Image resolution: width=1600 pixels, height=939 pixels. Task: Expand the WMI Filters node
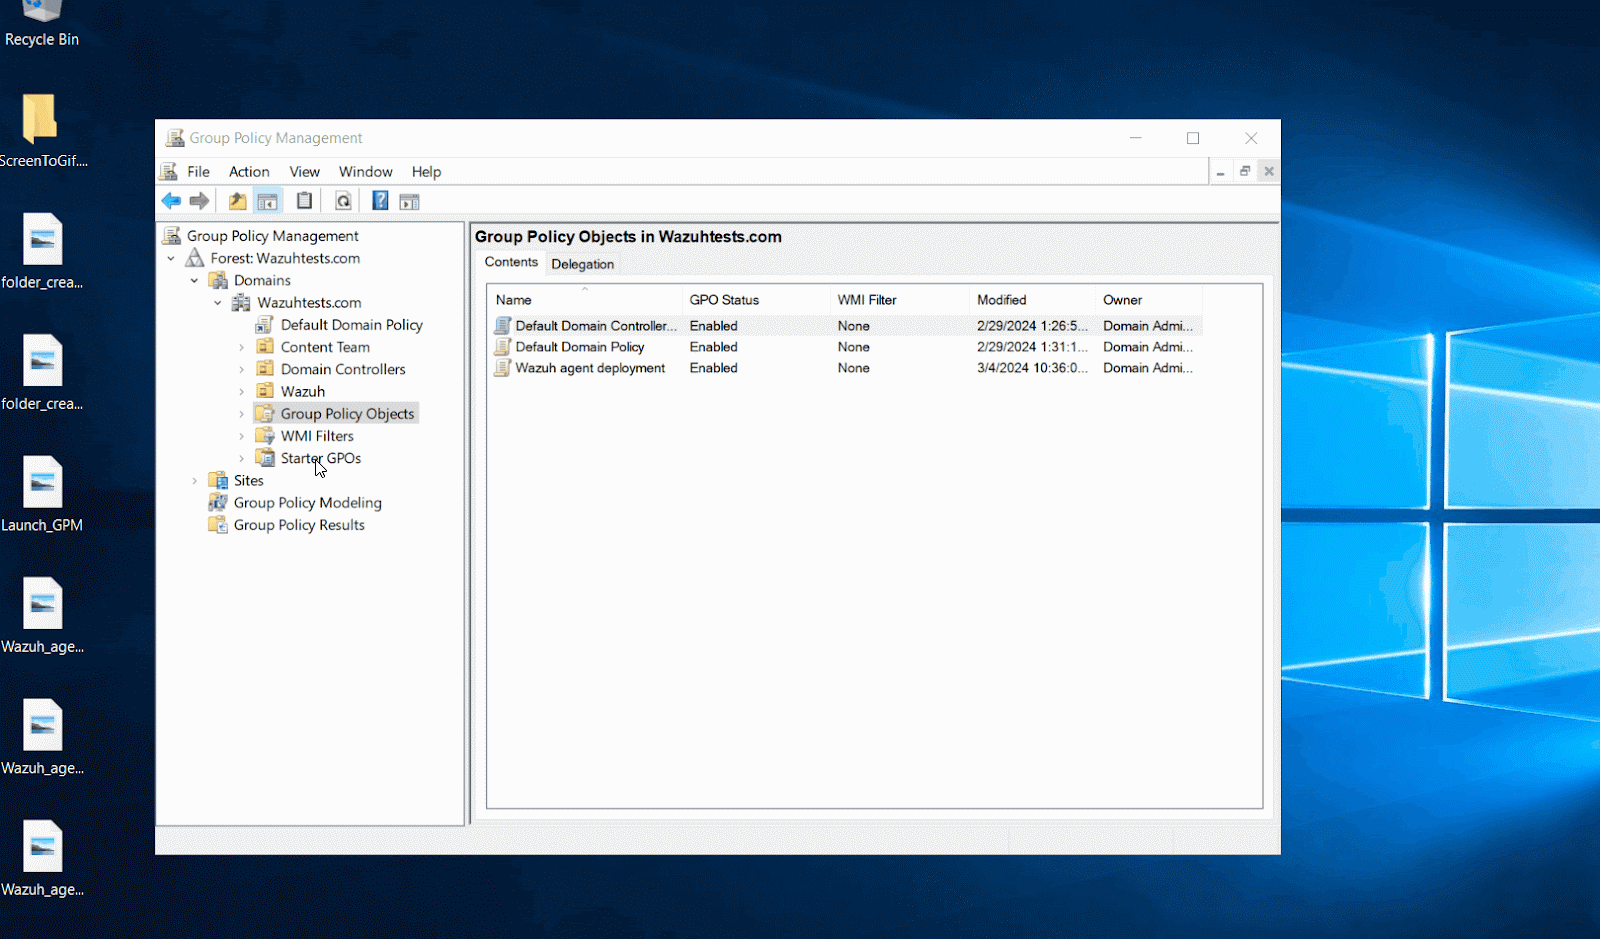(x=240, y=435)
